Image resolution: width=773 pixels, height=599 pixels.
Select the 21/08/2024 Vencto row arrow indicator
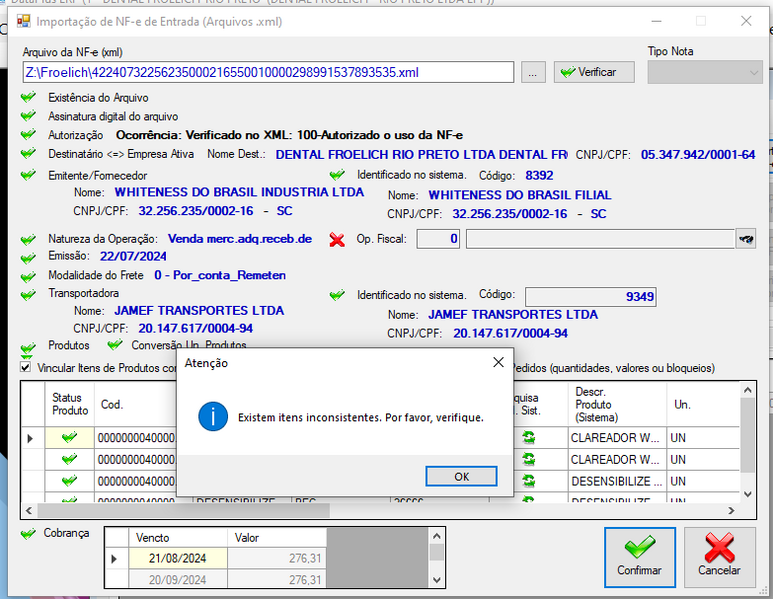(x=115, y=559)
